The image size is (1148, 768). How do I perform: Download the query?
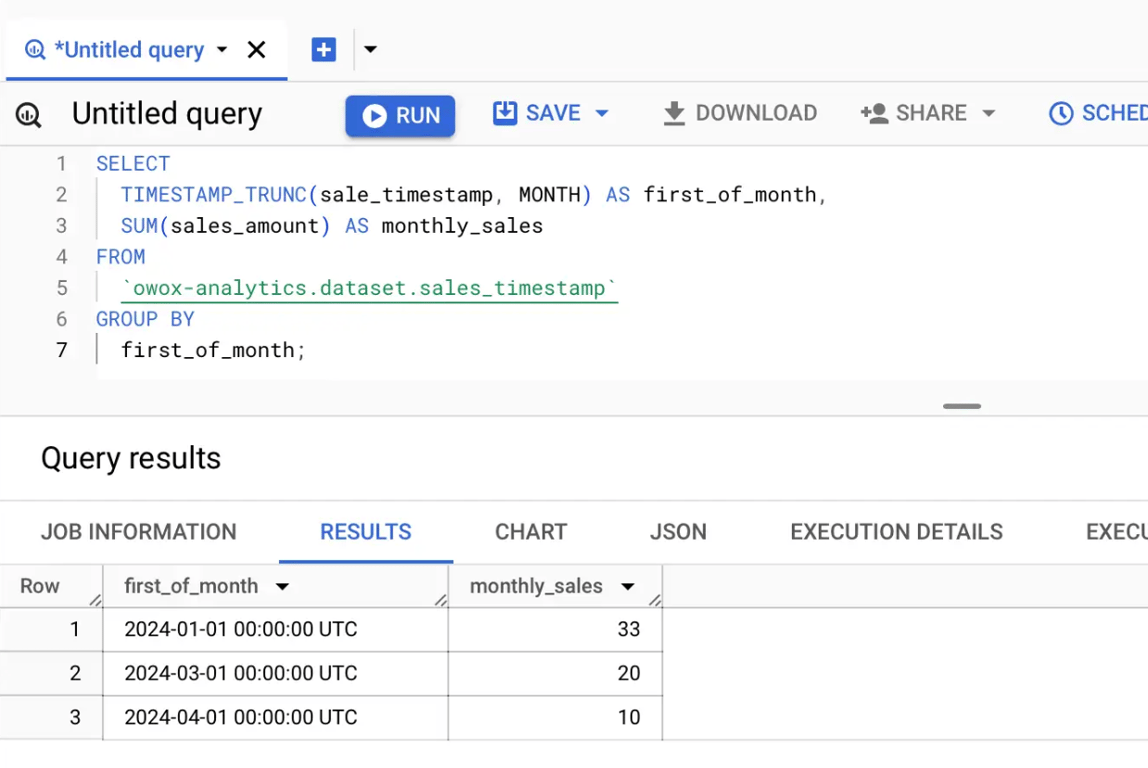pos(739,113)
